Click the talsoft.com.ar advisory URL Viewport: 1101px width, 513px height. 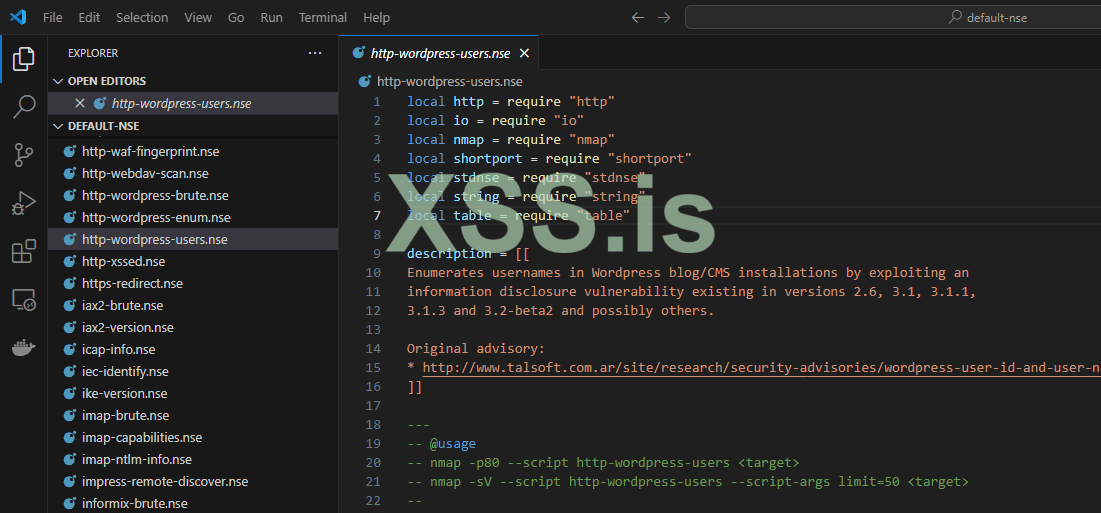click(x=761, y=367)
